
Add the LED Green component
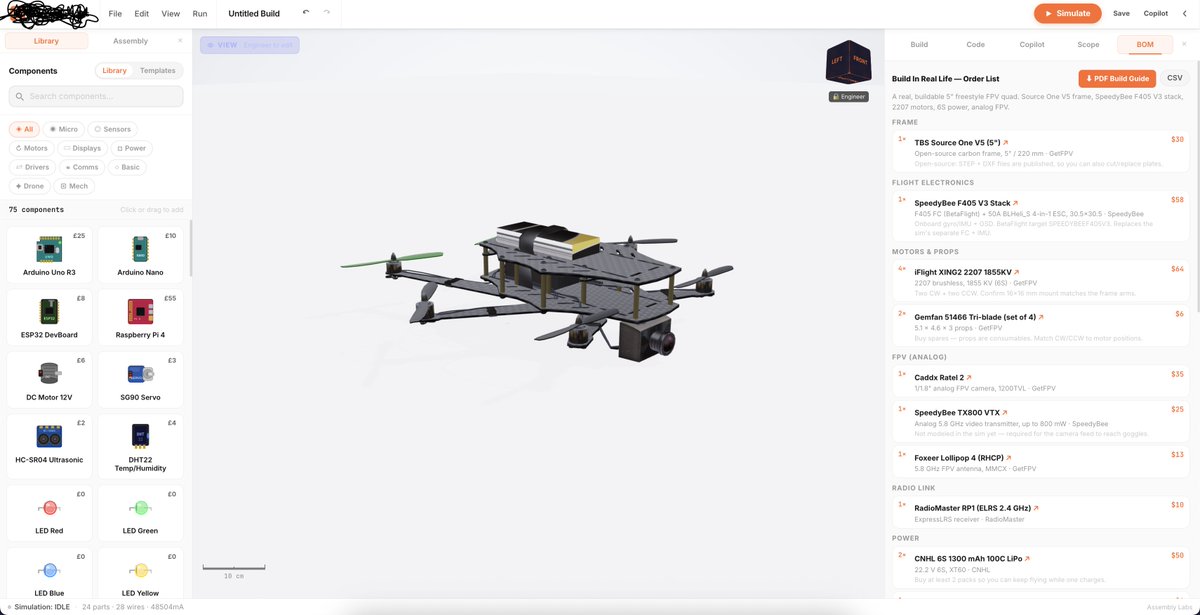coord(140,512)
